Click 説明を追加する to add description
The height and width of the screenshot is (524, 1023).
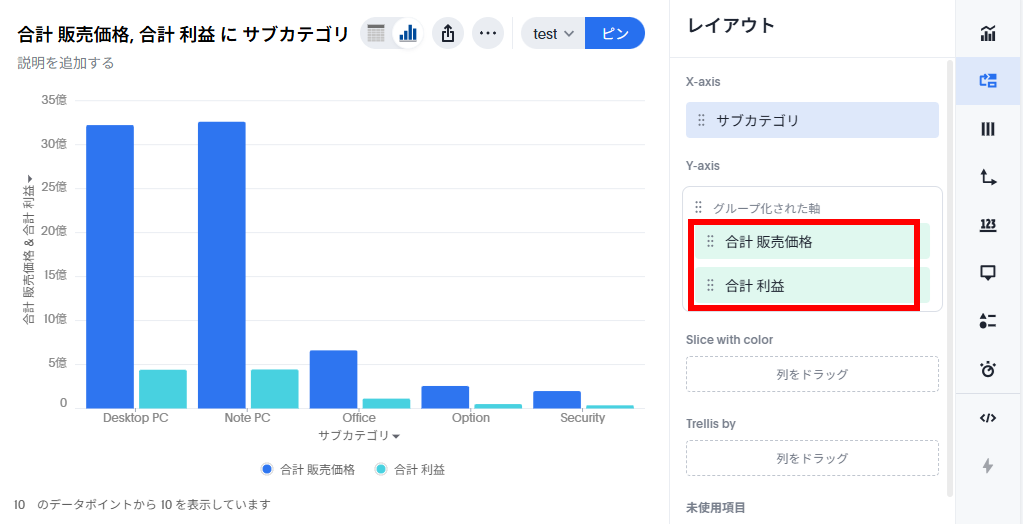[66, 63]
